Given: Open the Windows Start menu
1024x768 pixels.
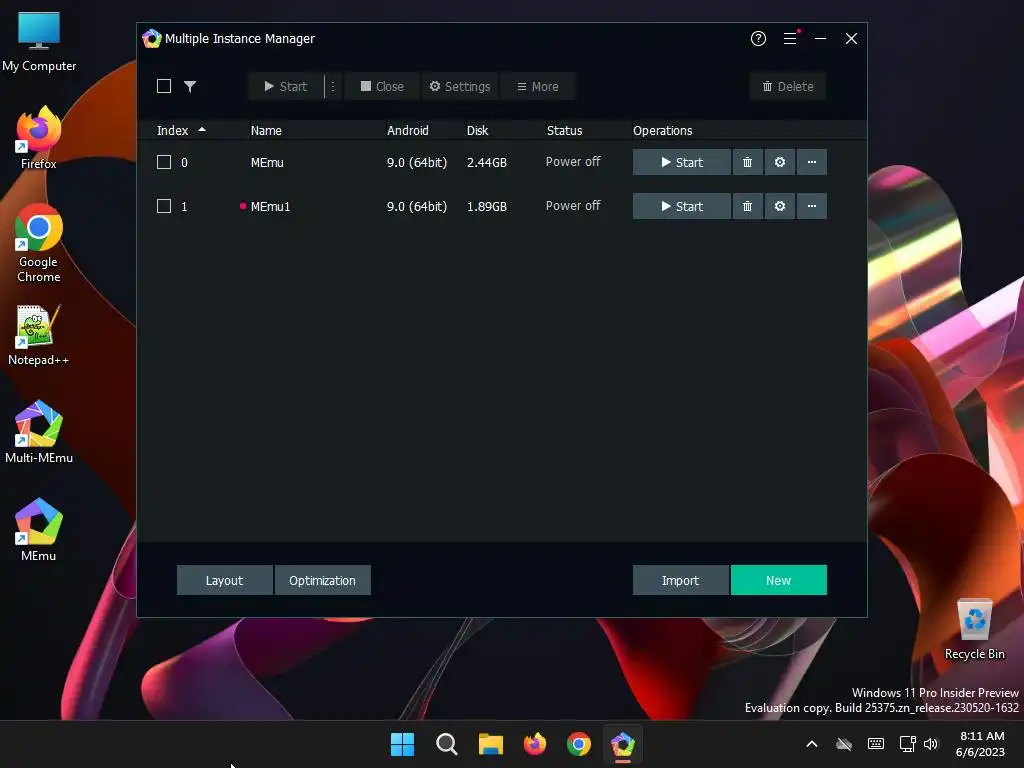Looking at the screenshot, I should [x=402, y=744].
